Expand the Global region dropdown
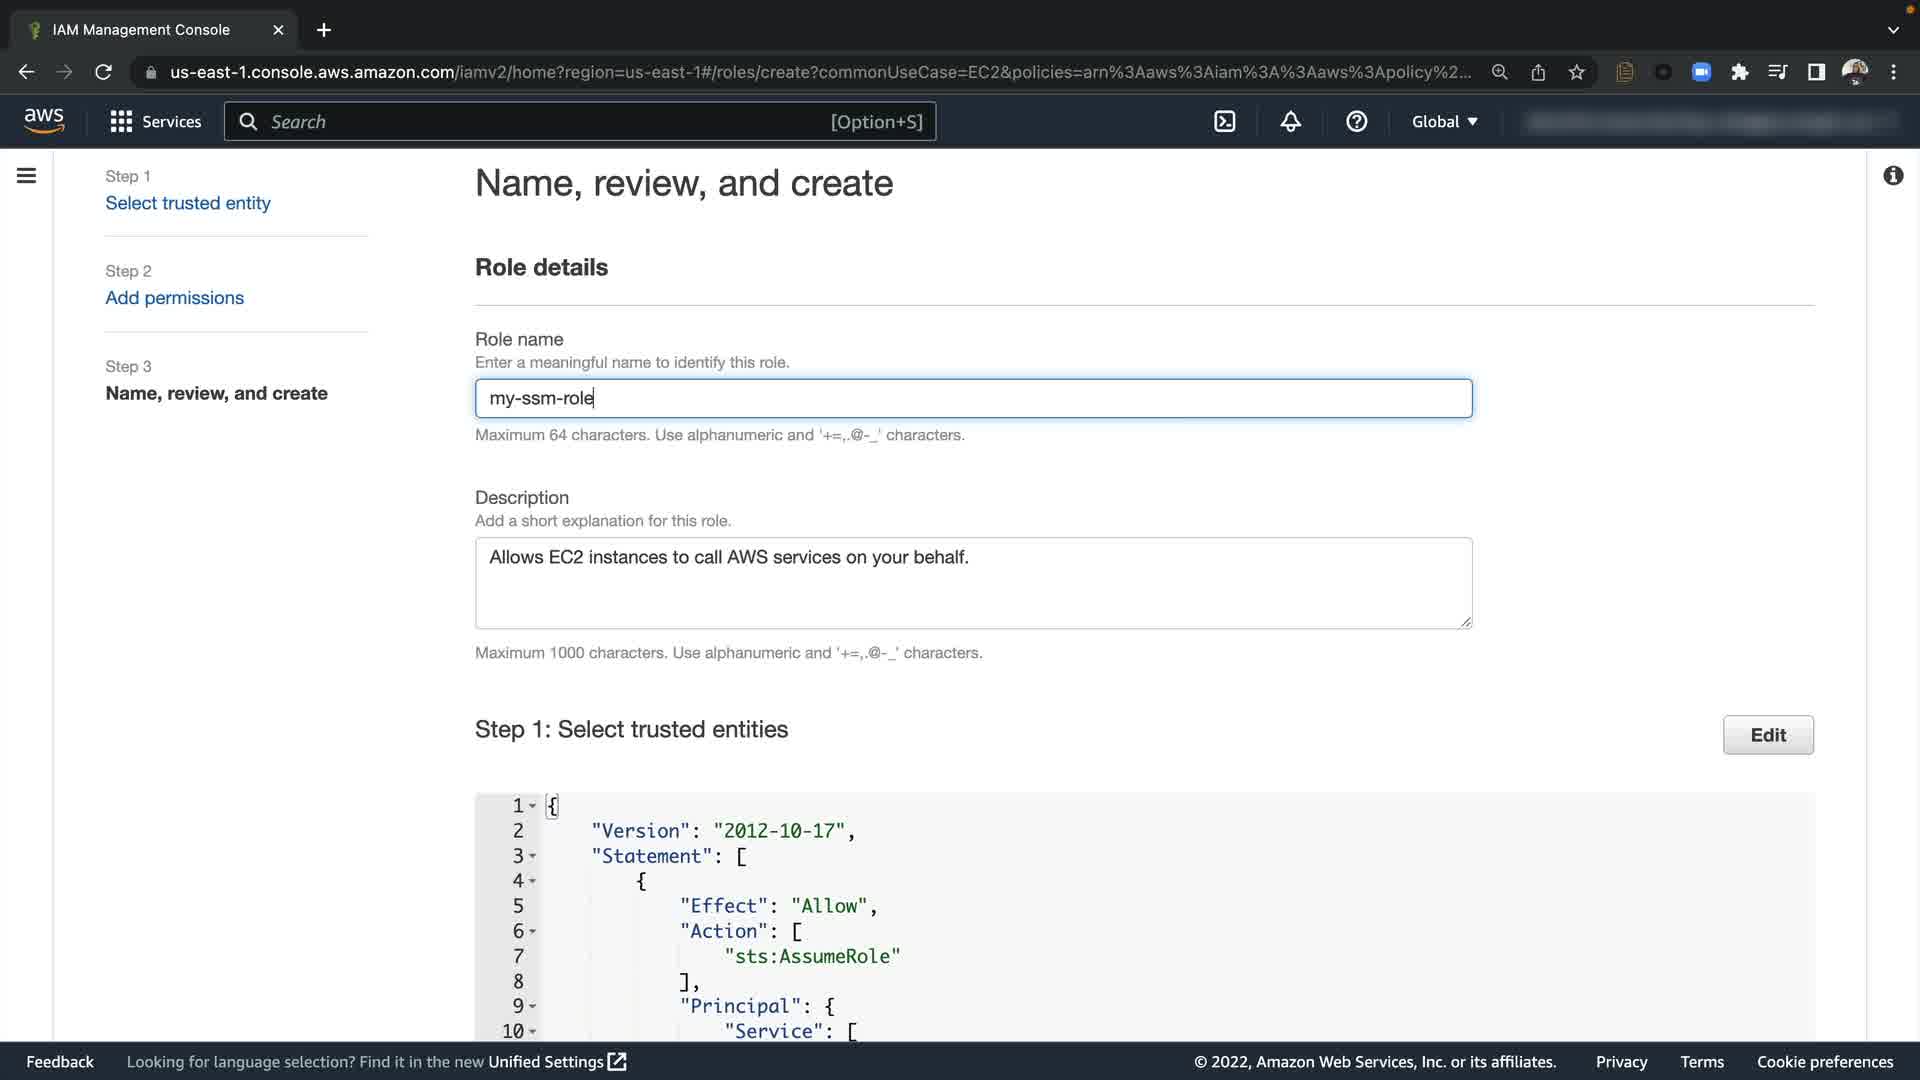The height and width of the screenshot is (1080, 1920). point(1444,122)
